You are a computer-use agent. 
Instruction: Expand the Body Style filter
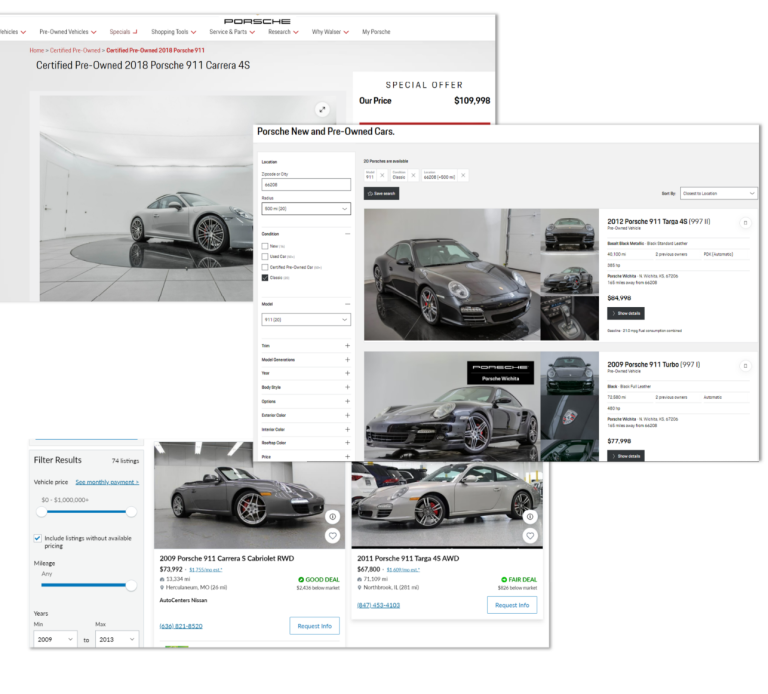(347, 387)
